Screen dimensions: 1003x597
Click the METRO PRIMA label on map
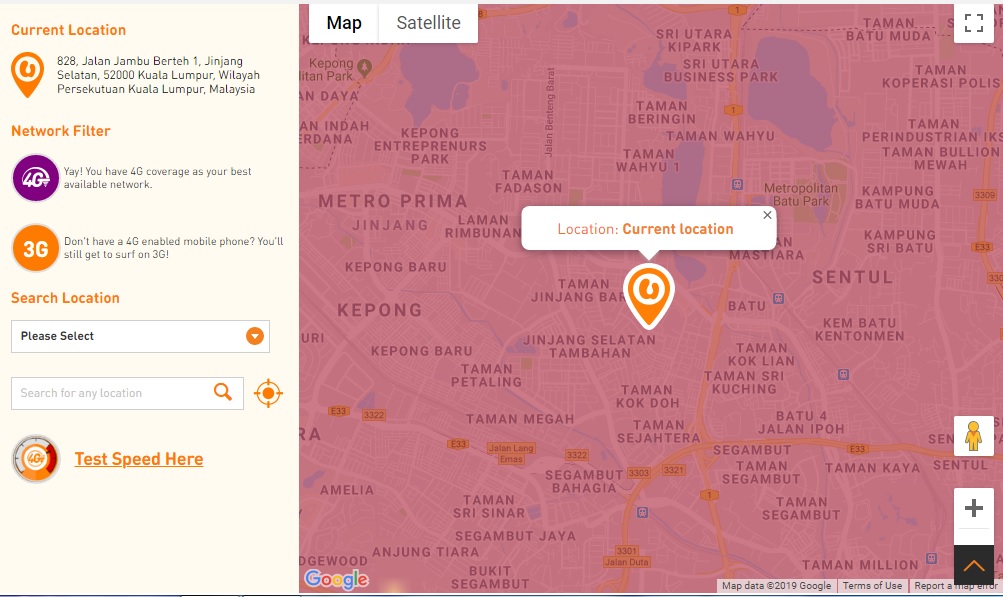(x=393, y=201)
